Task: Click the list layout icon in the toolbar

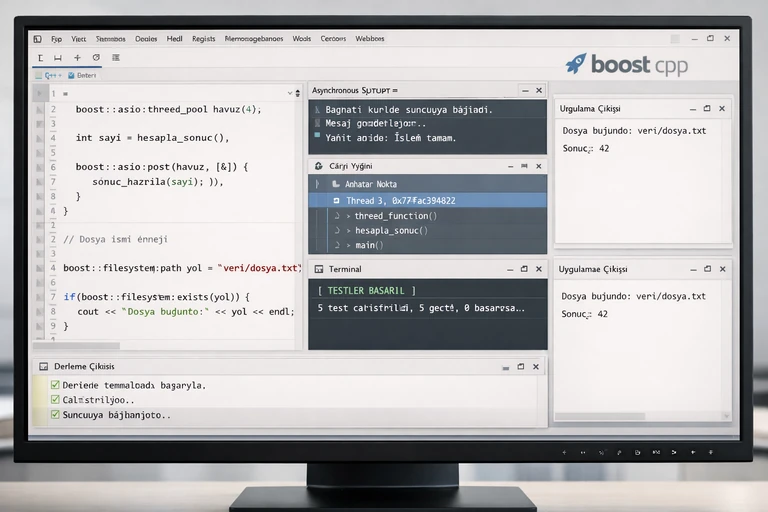Action: (116, 58)
